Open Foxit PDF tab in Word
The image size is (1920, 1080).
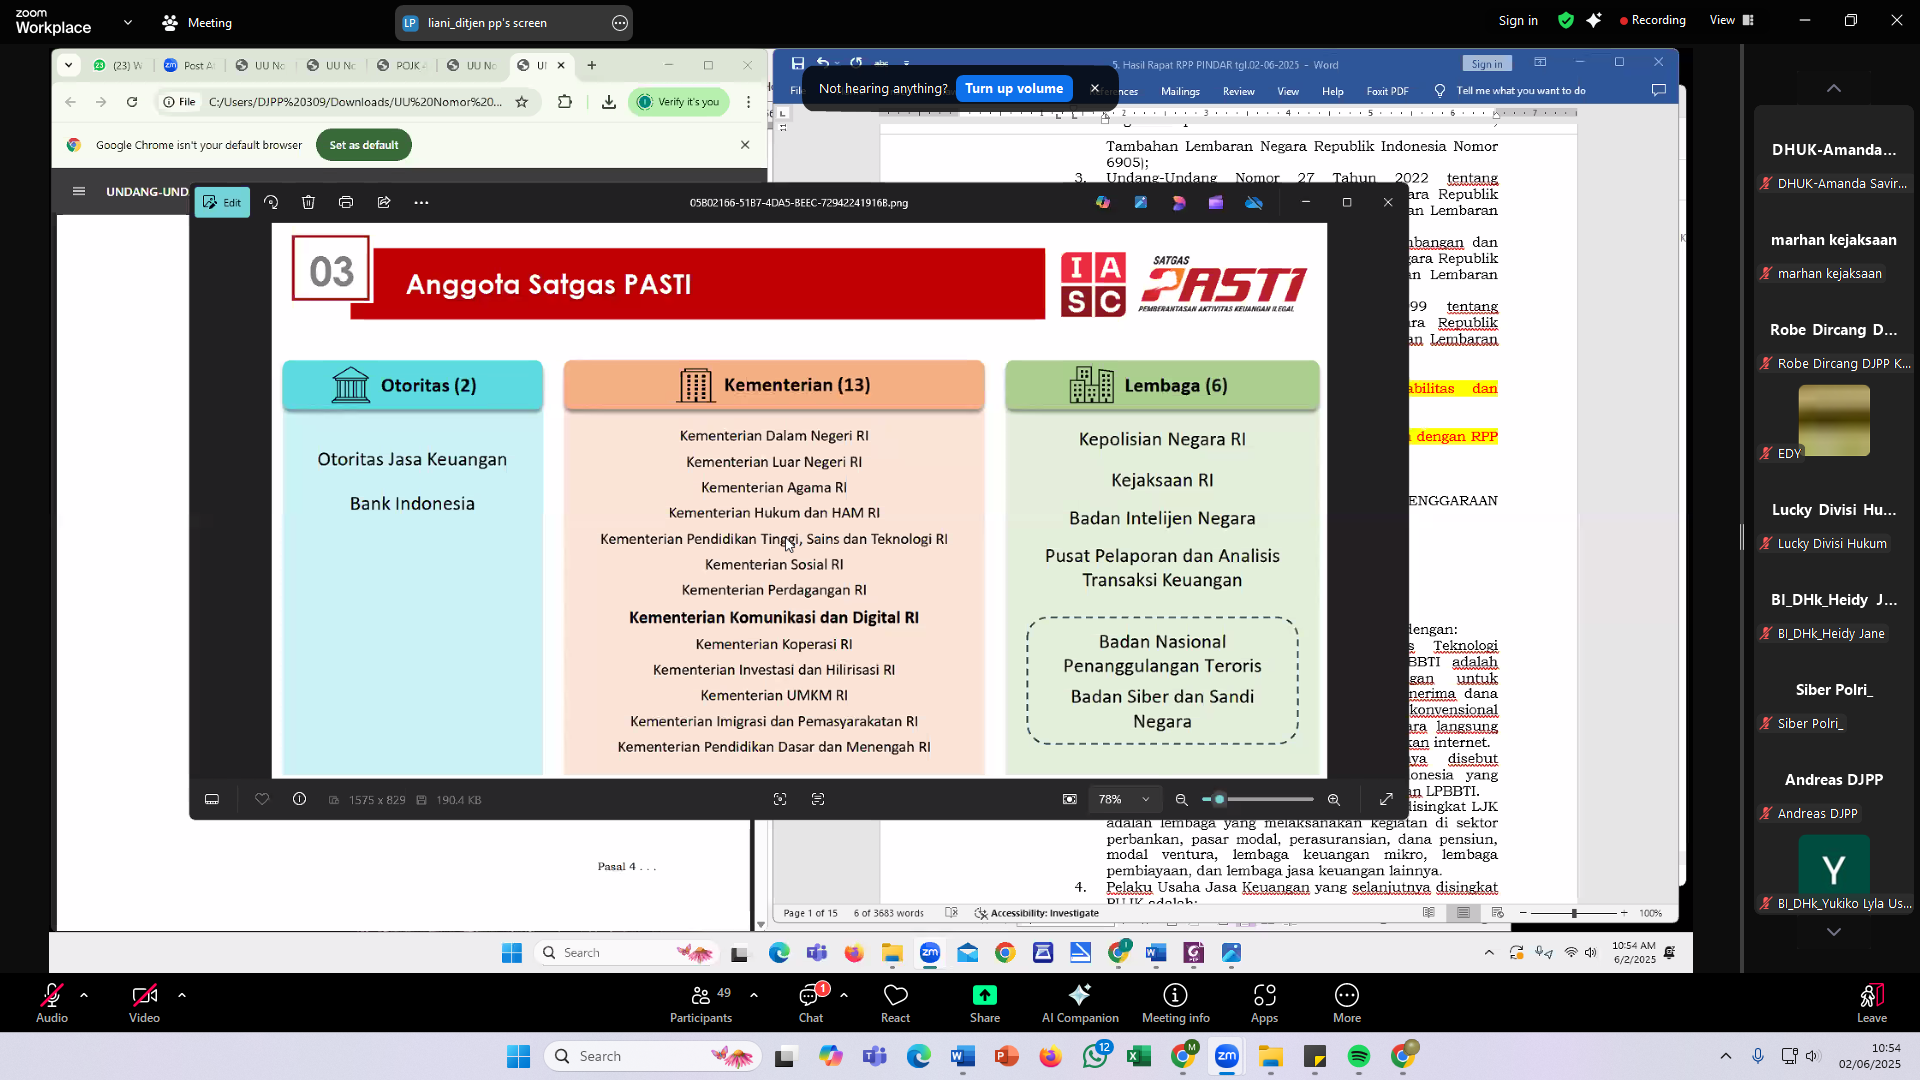(x=1387, y=91)
